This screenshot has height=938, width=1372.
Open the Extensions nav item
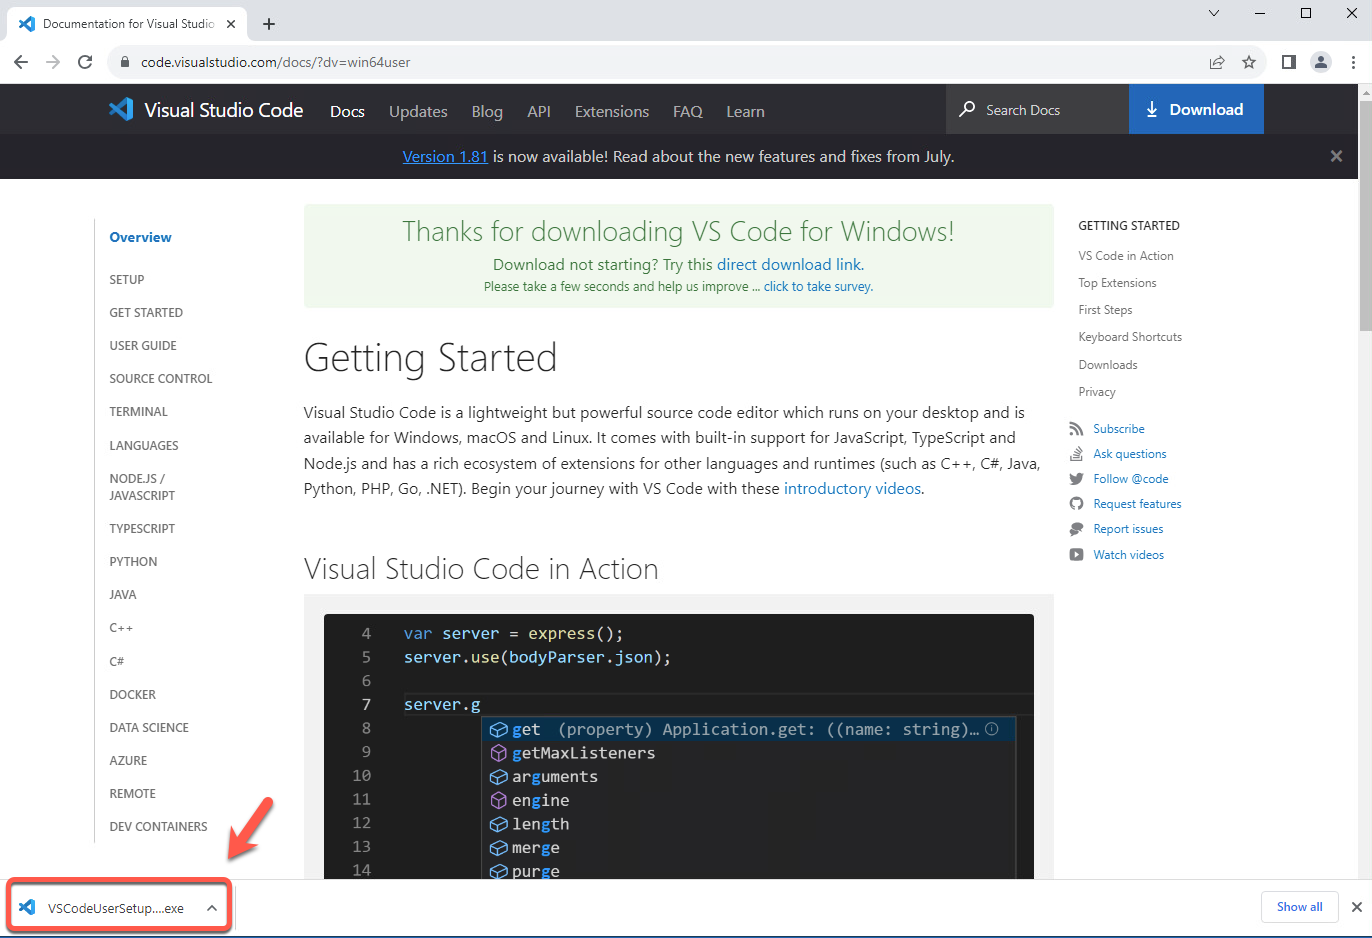(x=611, y=112)
